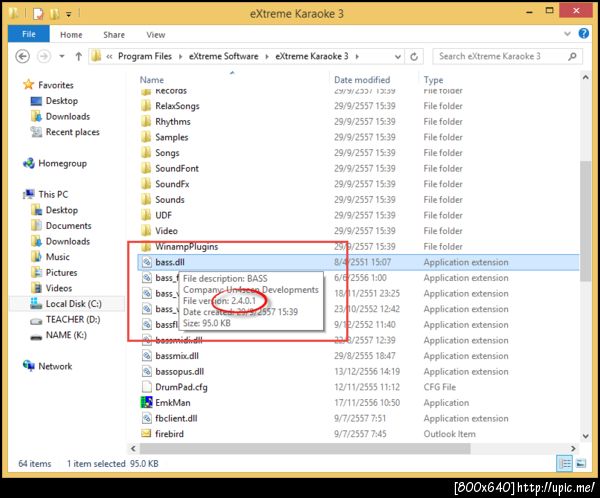
Task: Switch to the Home ribbon tab
Action: click(x=71, y=35)
